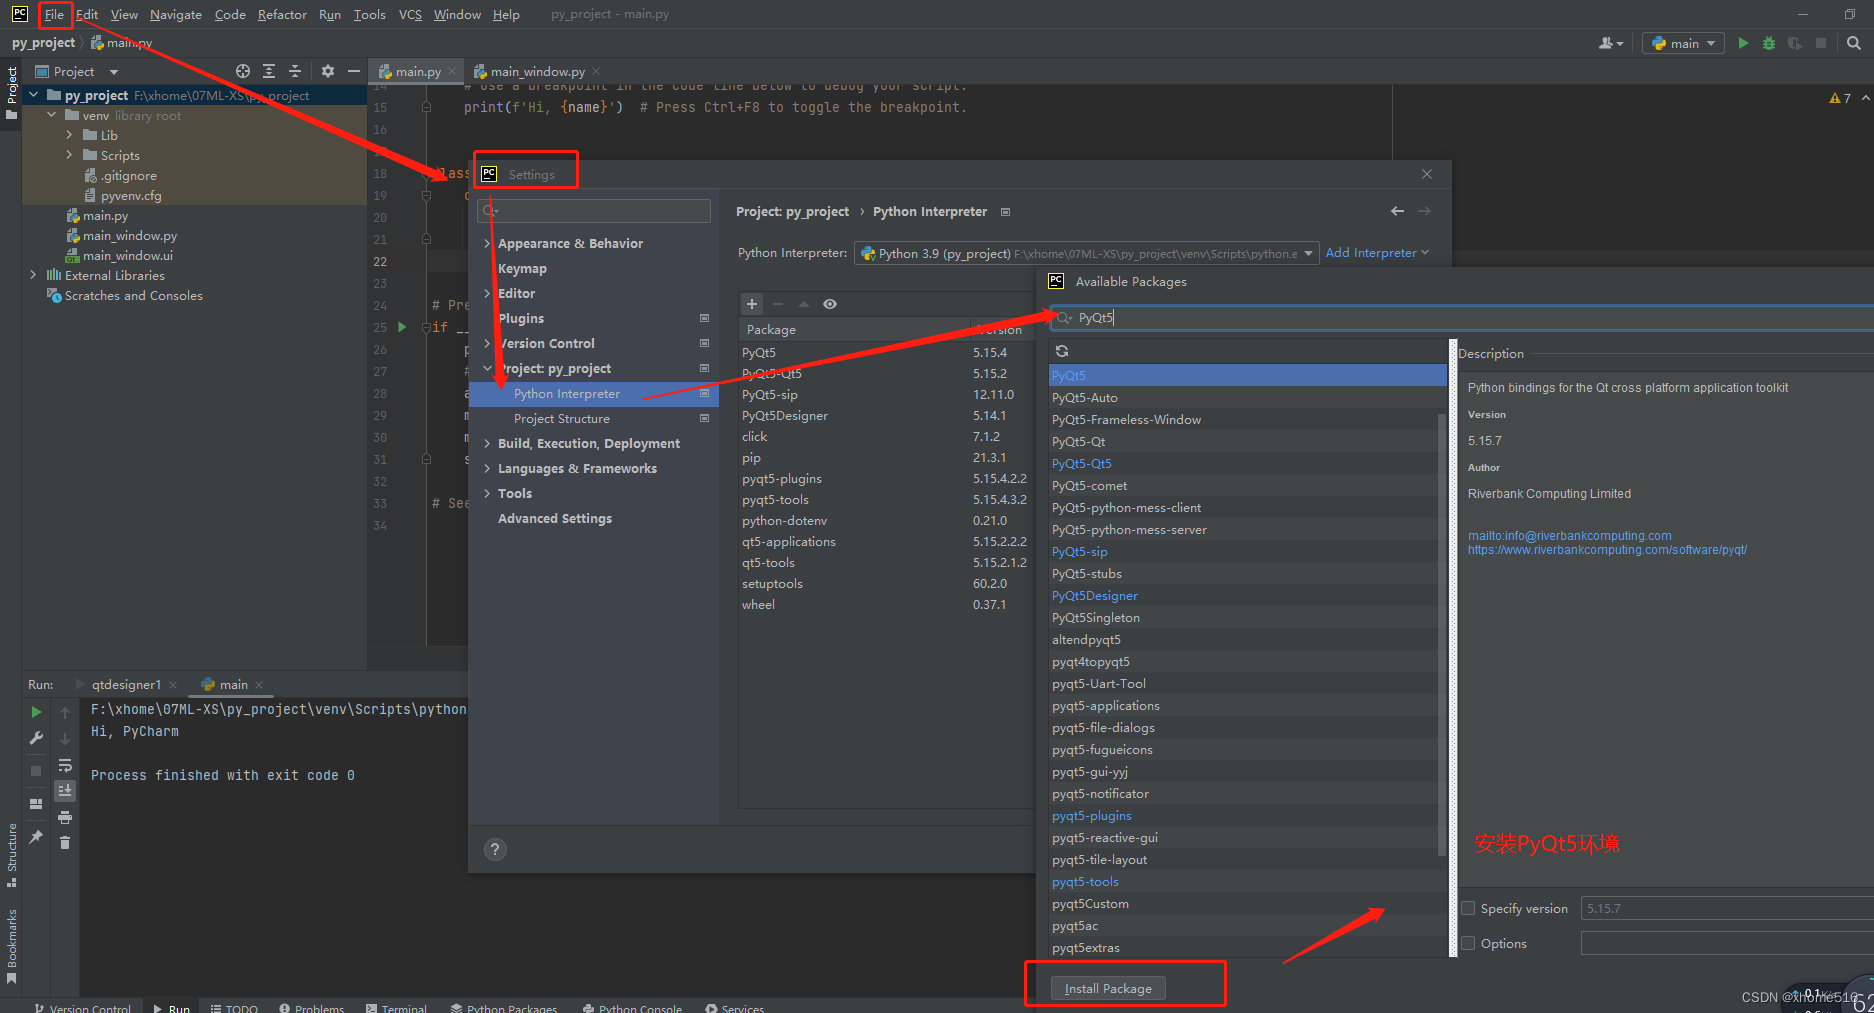The height and width of the screenshot is (1013, 1874).
Task: Expand Languages & Frameworks settings
Action: 487,468
